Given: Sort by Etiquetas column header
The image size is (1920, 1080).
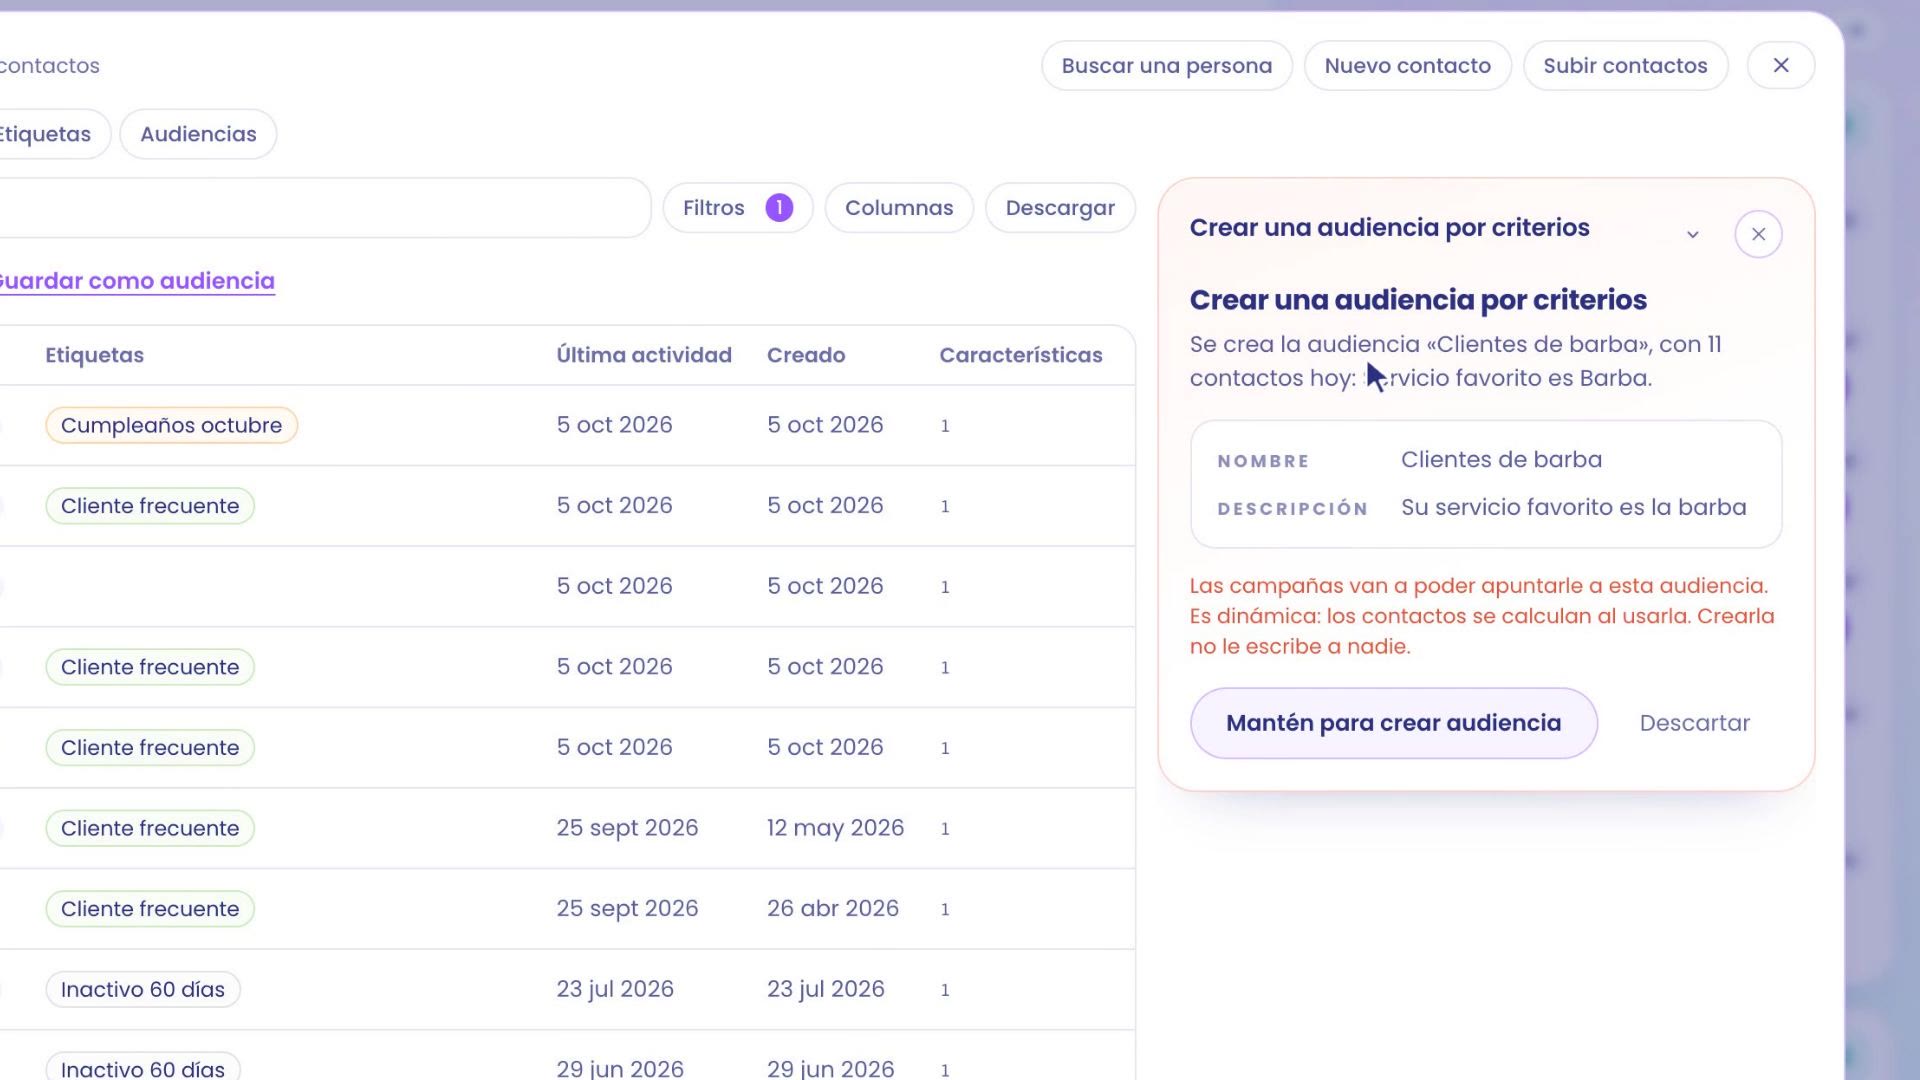Looking at the screenshot, I should 94,355.
